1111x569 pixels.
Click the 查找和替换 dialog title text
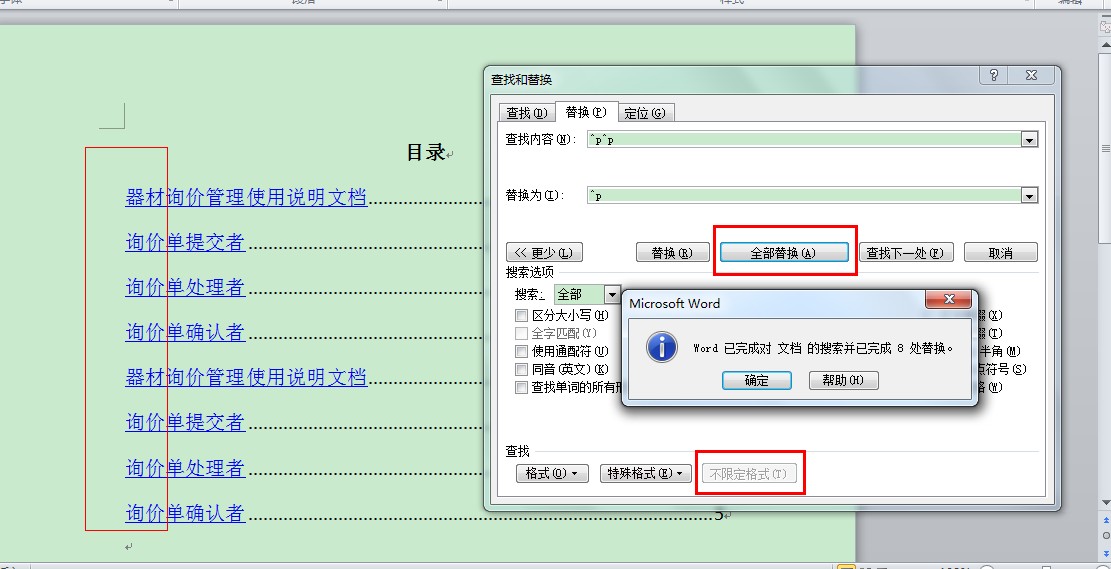click(521, 80)
